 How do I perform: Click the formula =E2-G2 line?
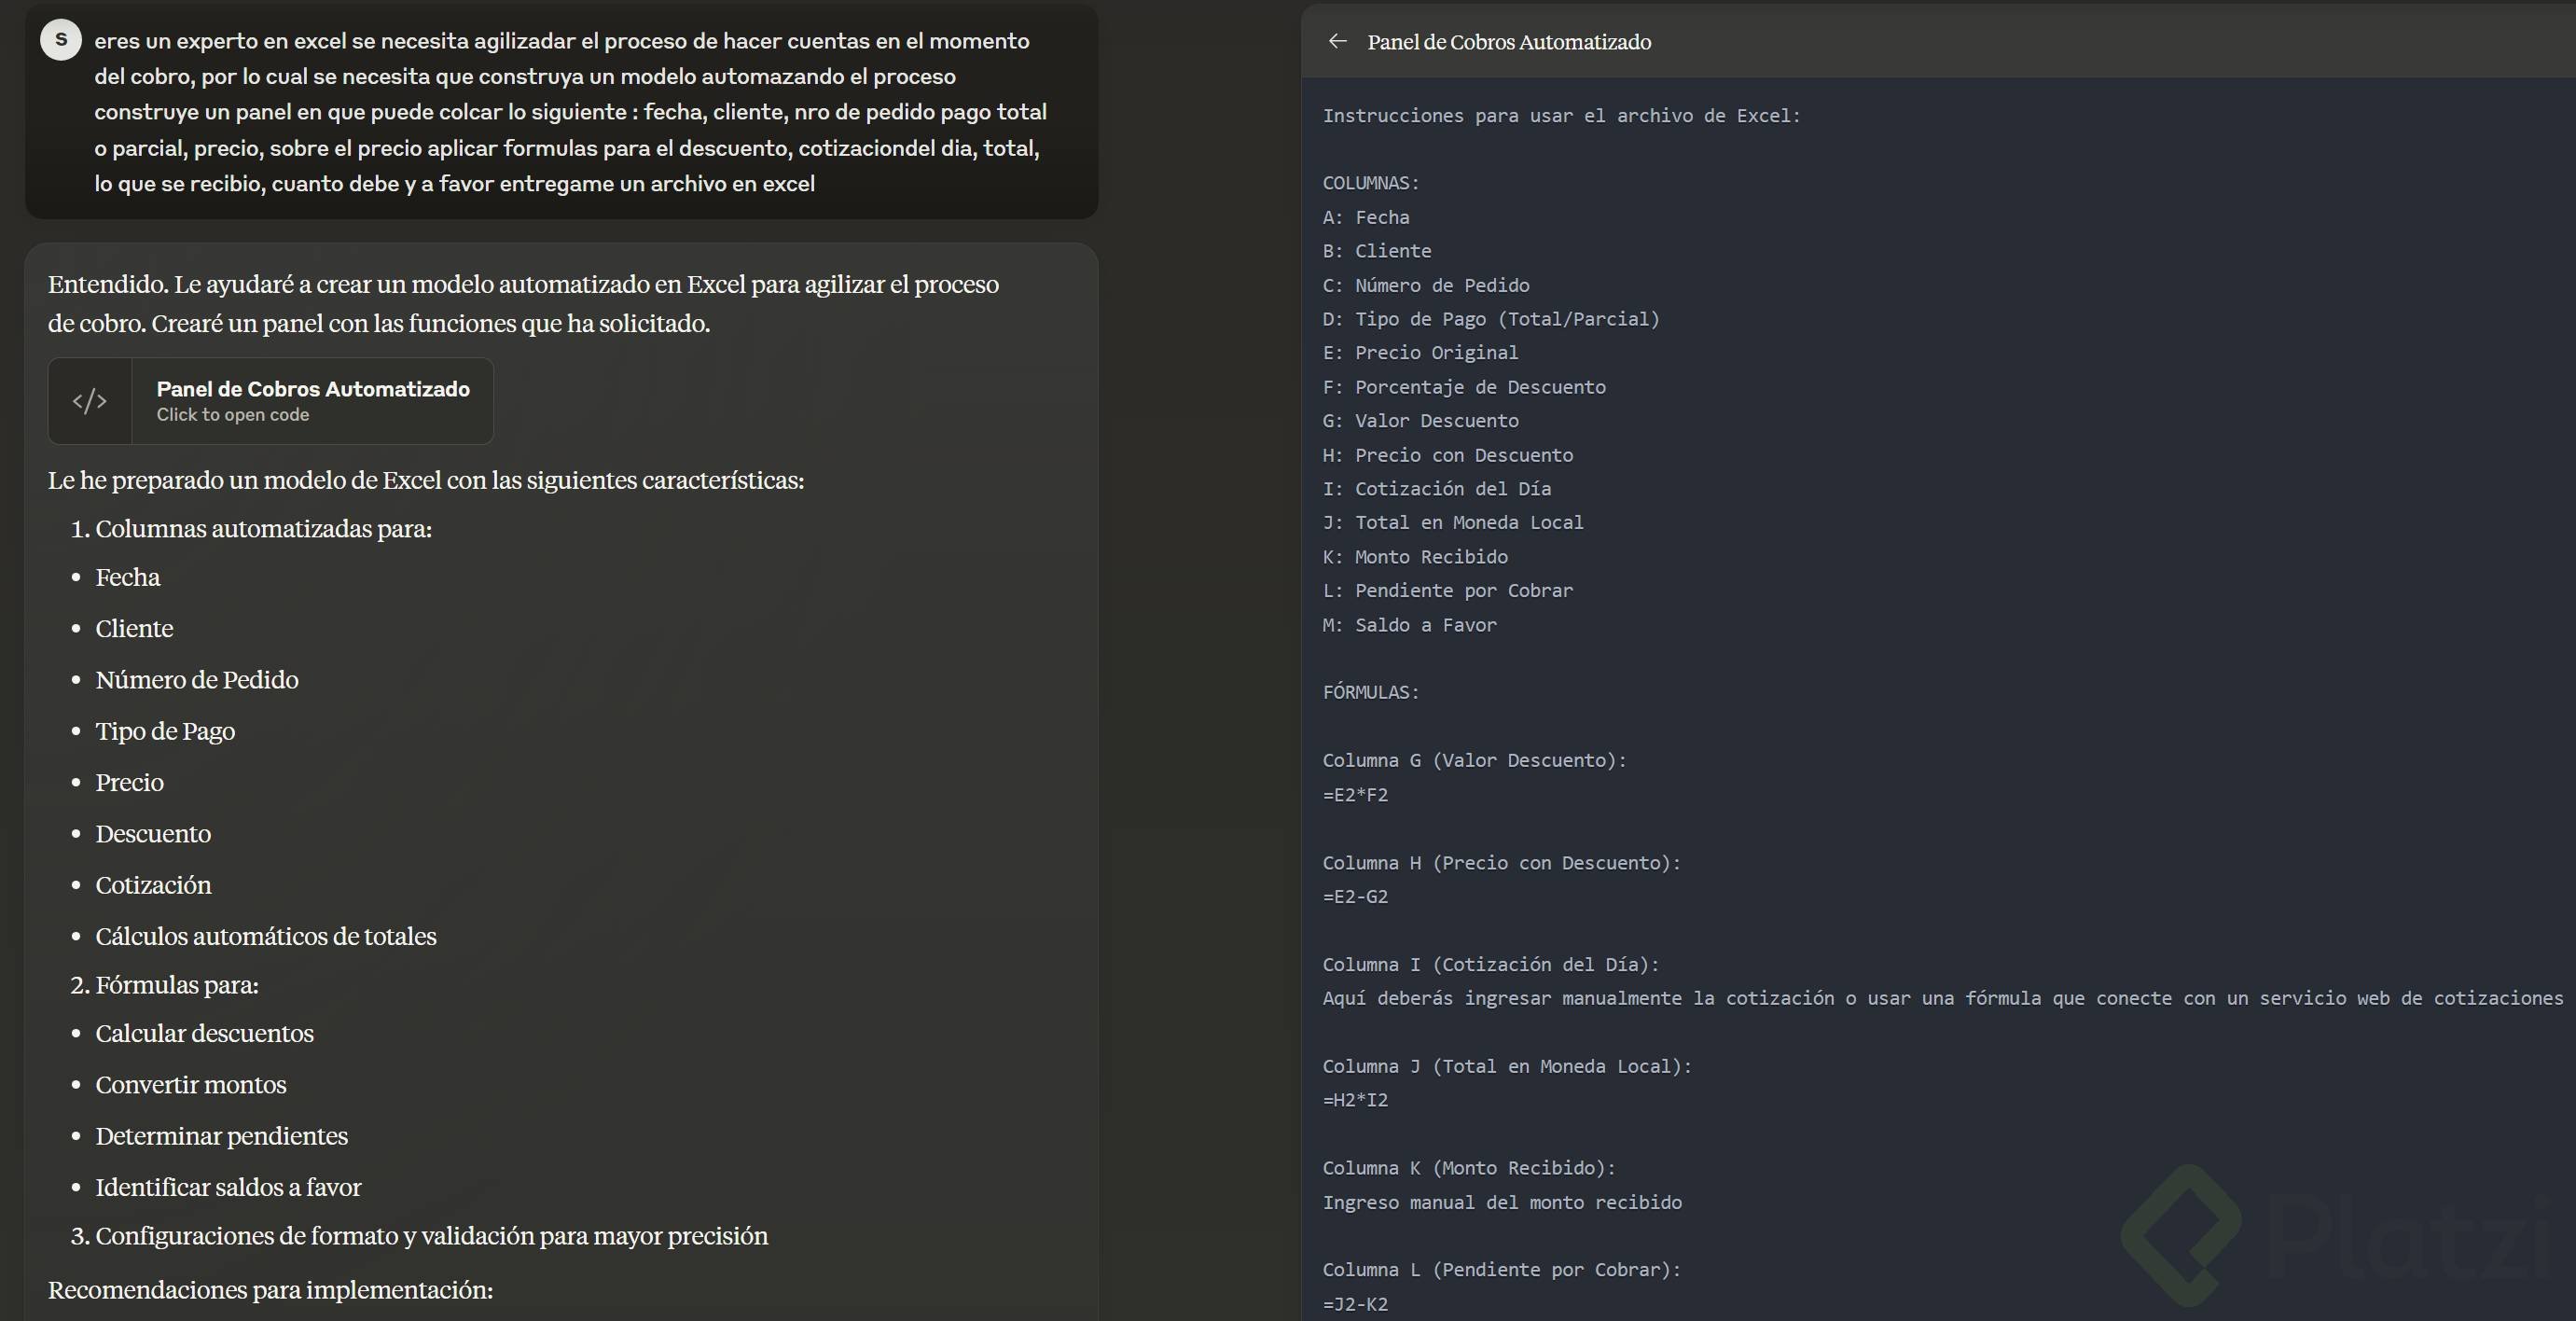pyautogui.click(x=1355, y=897)
